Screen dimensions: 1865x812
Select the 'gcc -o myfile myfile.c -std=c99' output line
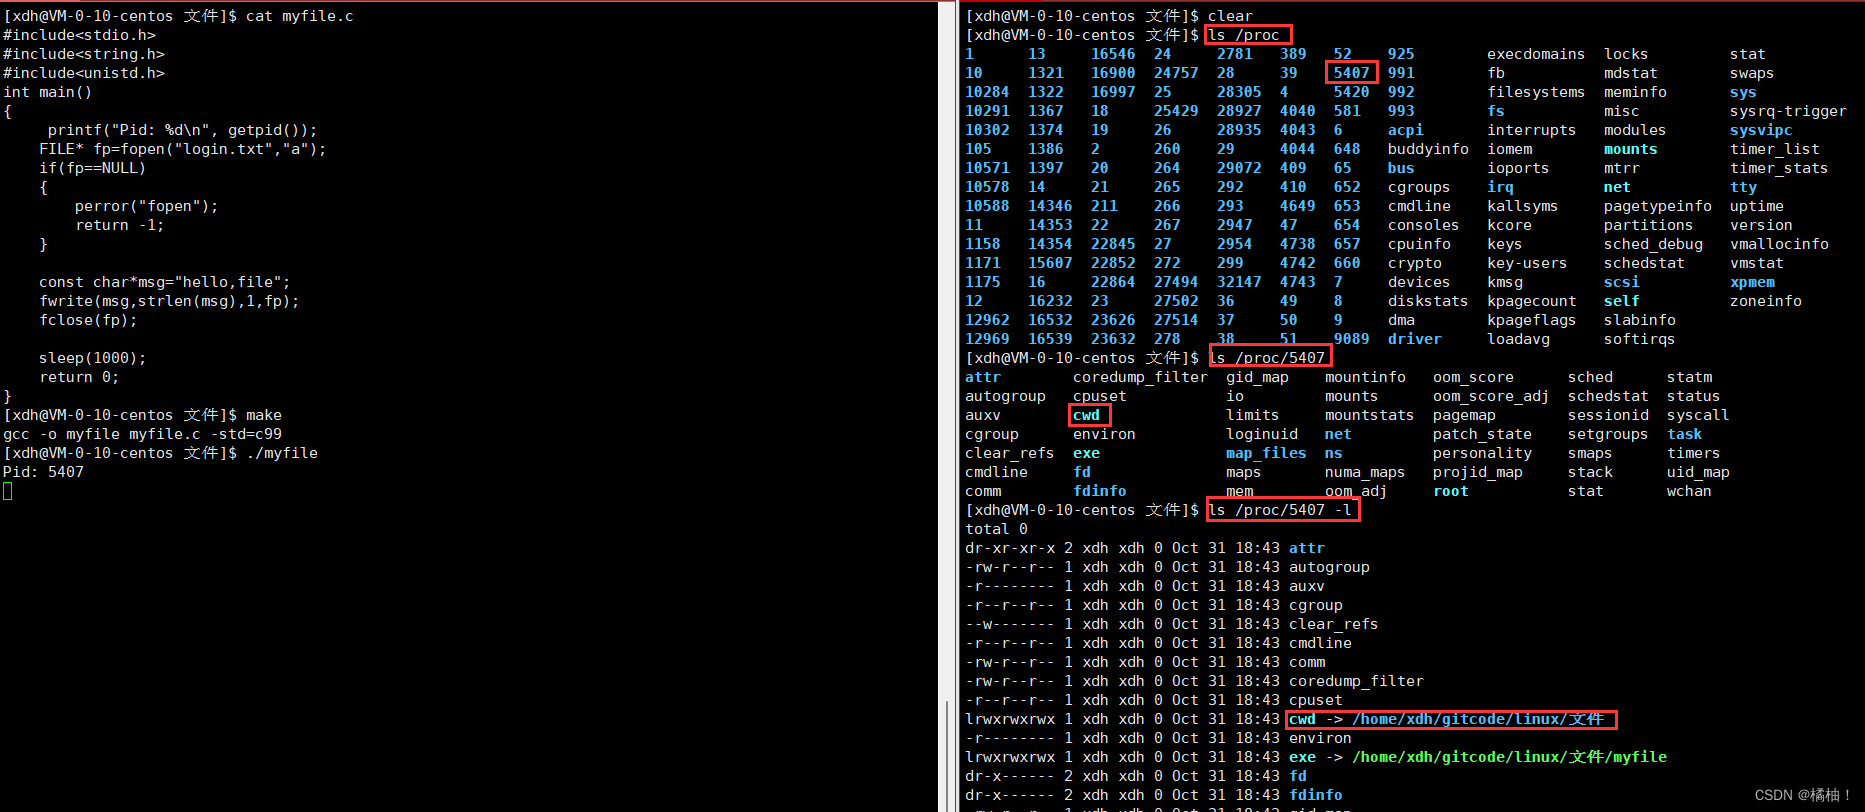(x=143, y=434)
